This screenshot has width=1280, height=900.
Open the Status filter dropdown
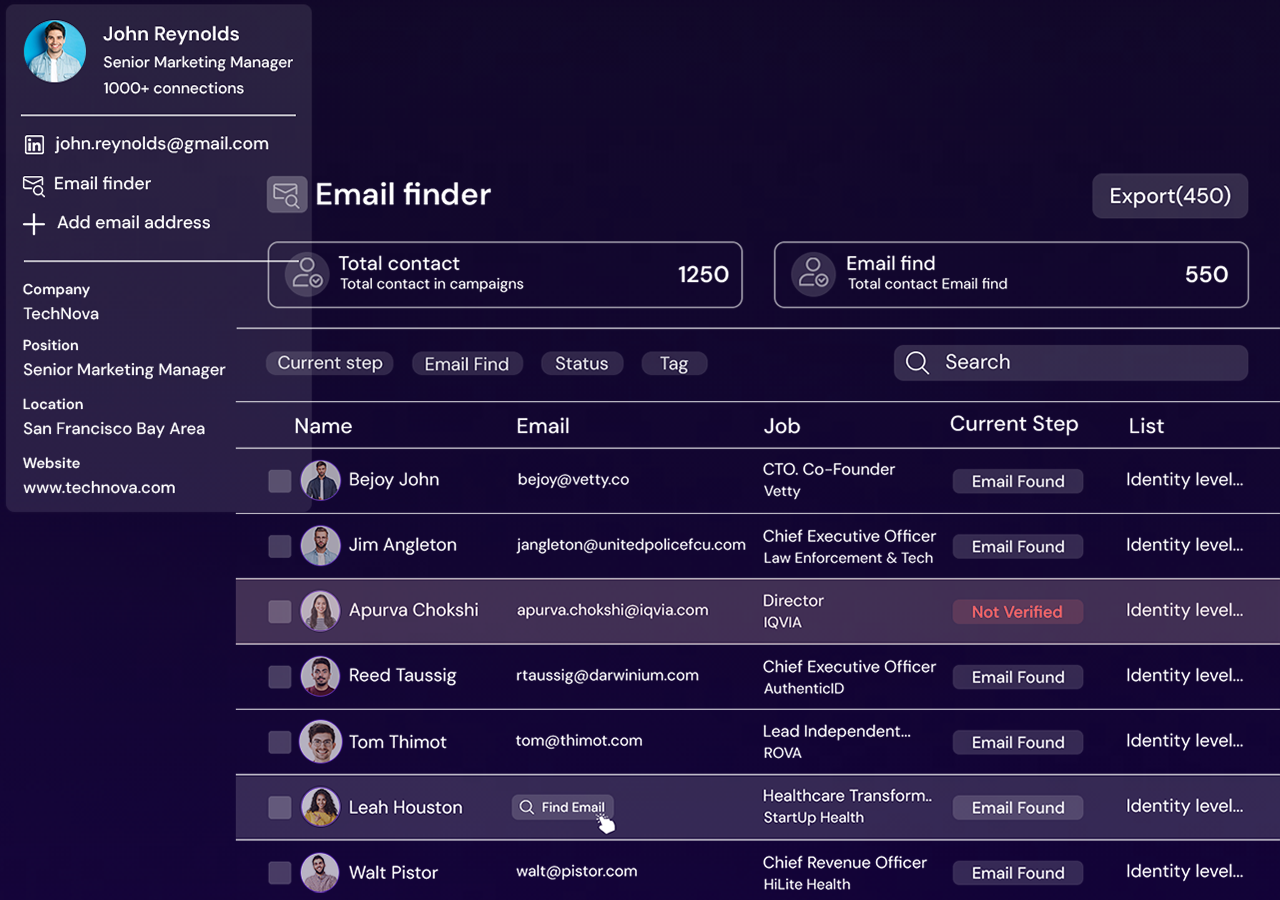[581, 364]
